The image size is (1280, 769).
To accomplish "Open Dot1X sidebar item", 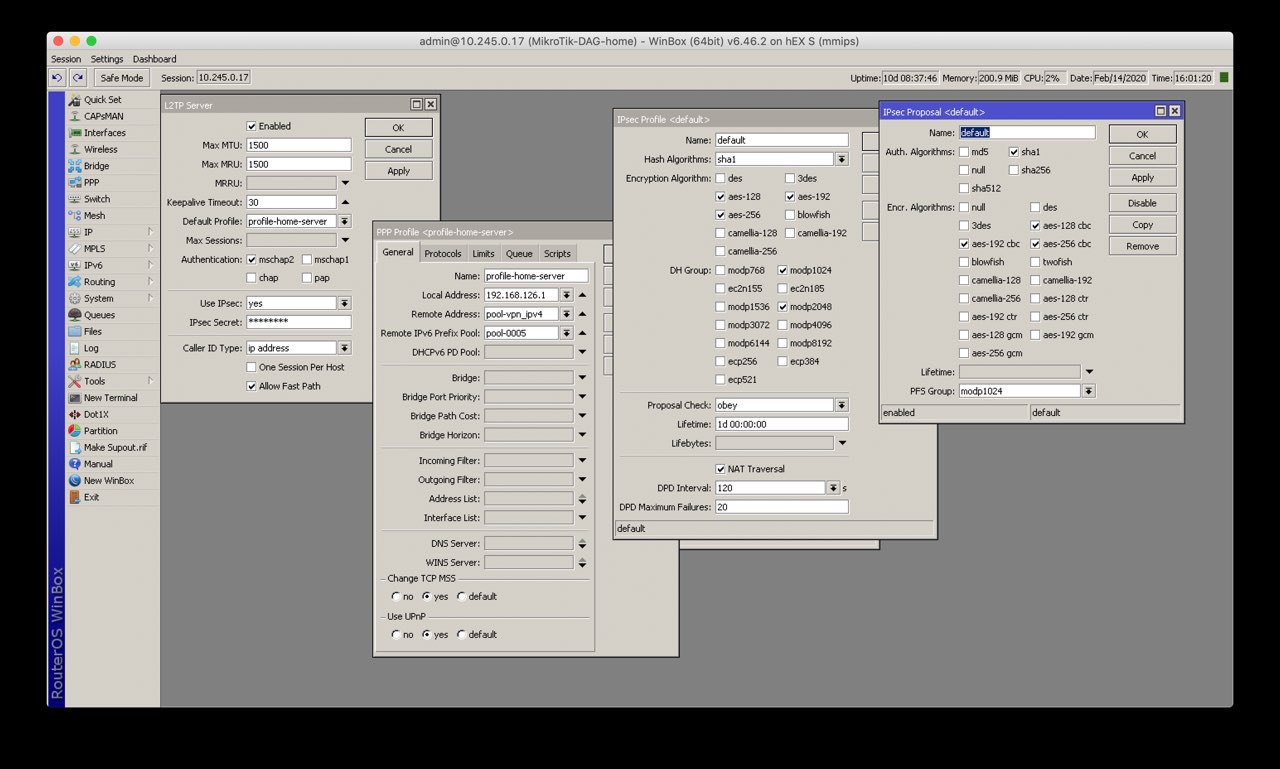I will tap(97, 414).
